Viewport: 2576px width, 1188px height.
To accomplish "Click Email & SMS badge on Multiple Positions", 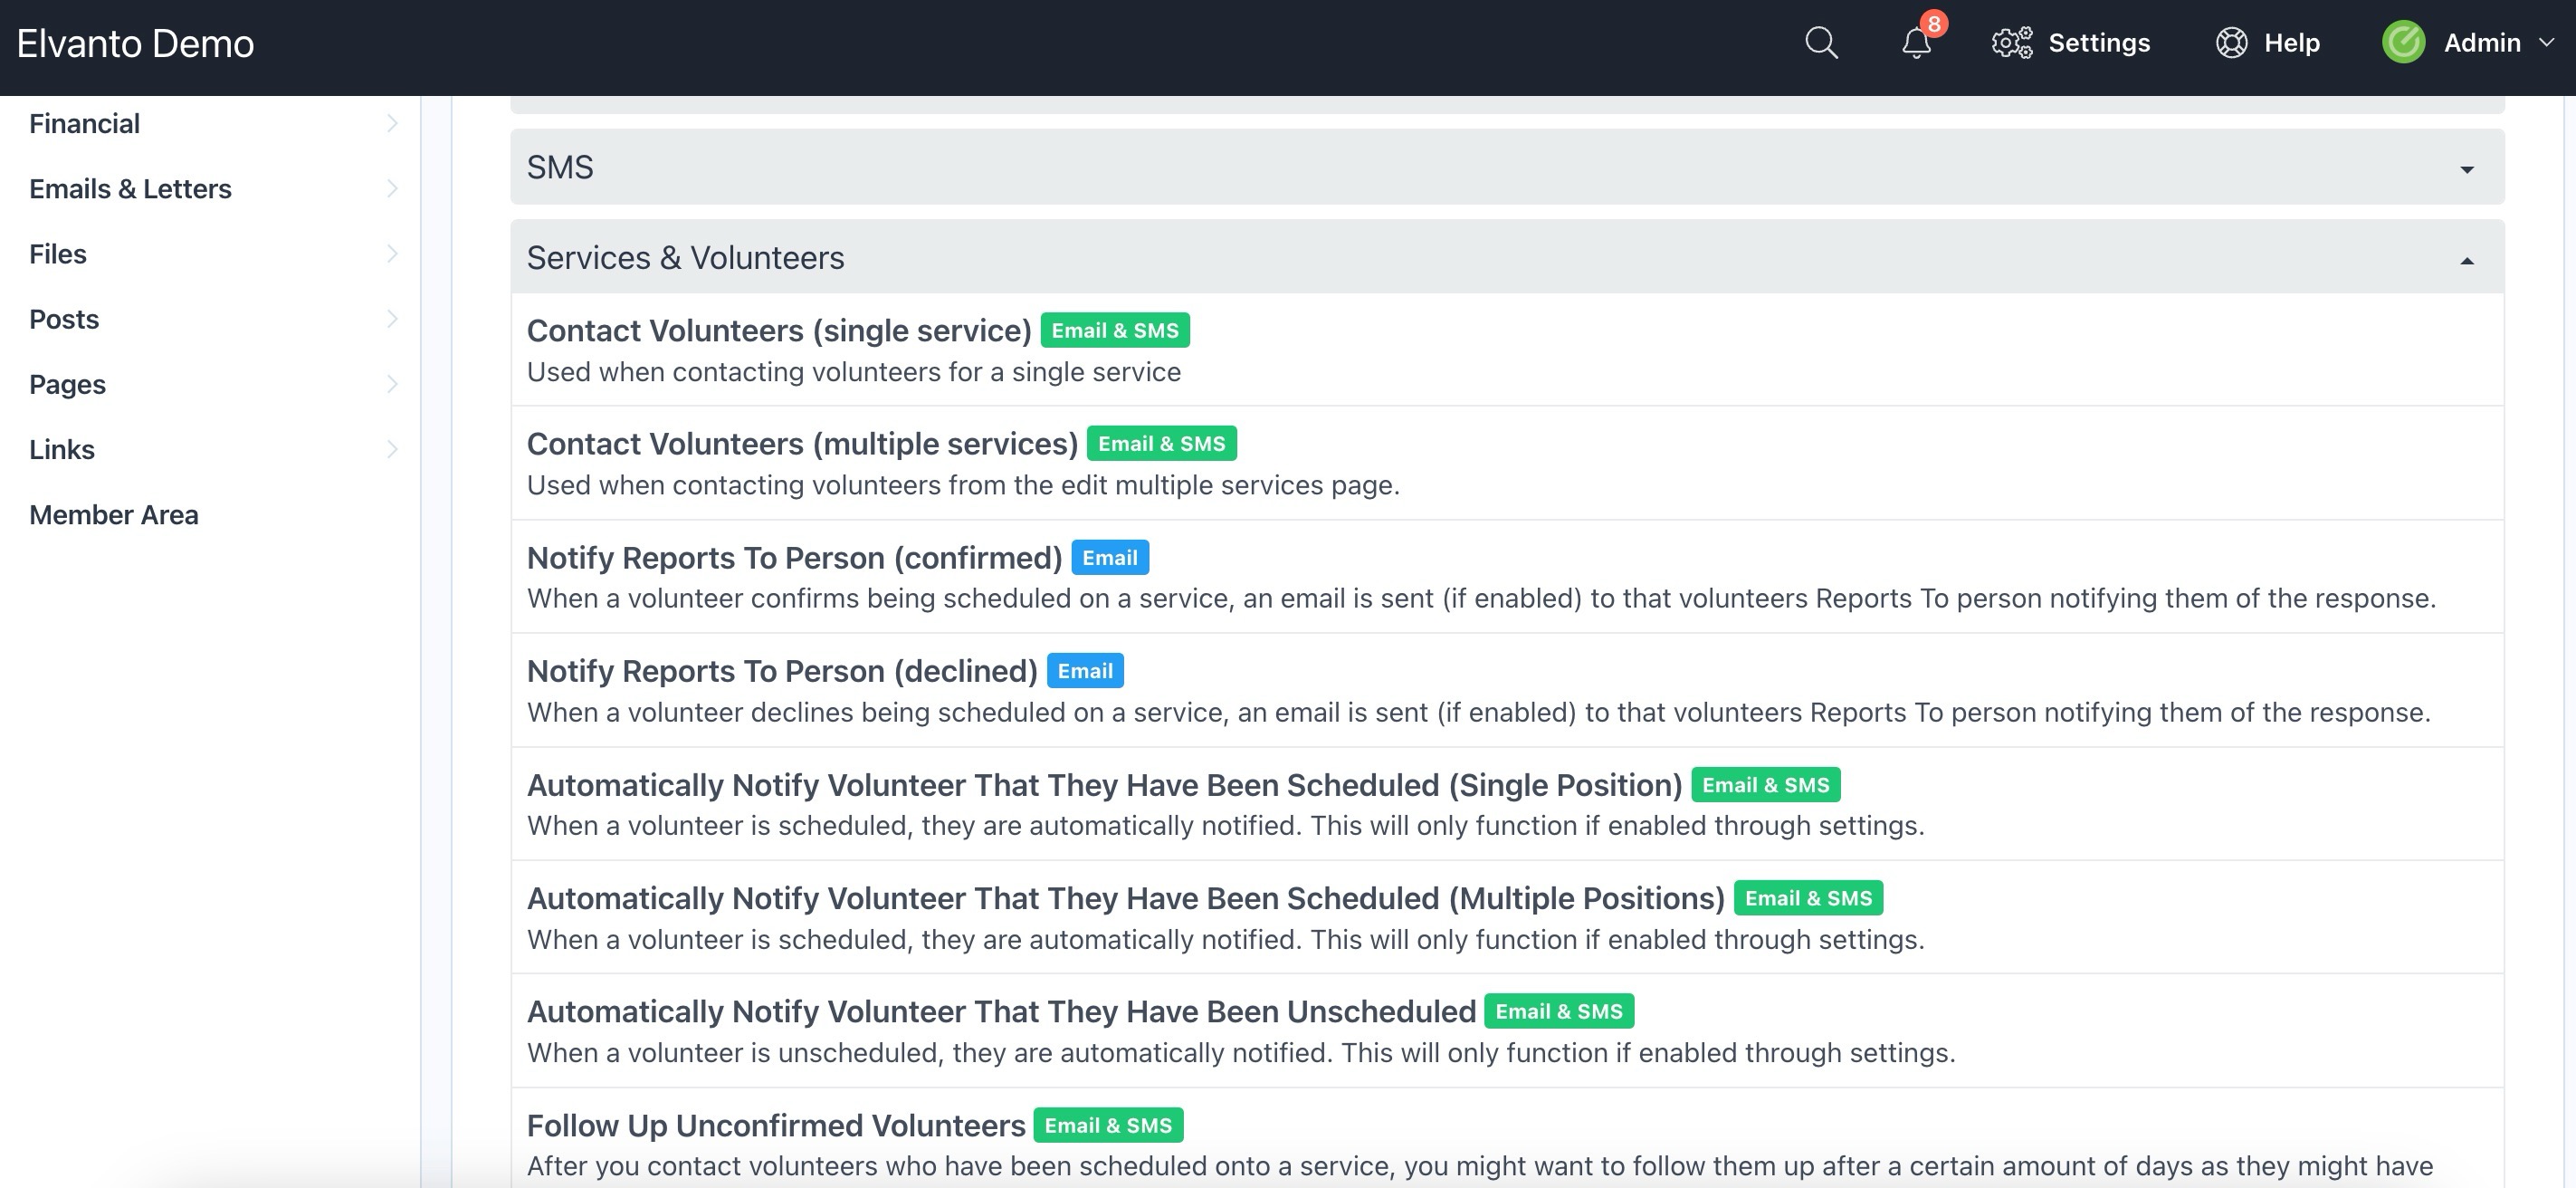I will 1808,898.
